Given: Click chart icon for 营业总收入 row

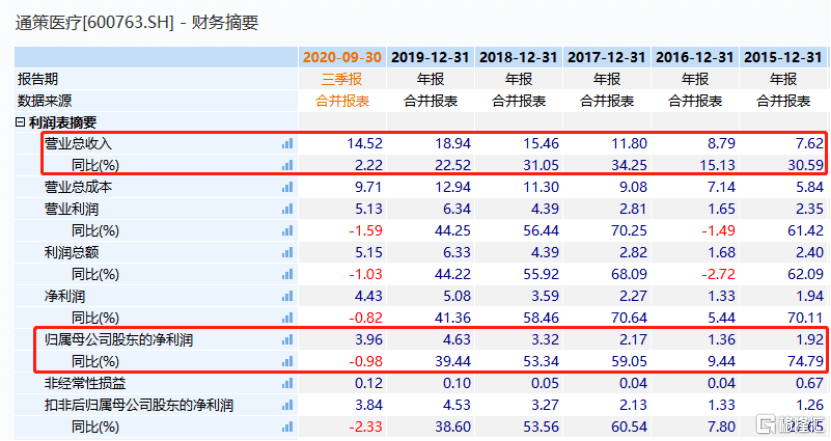Looking at the screenshot, I should tap(288, 144).
